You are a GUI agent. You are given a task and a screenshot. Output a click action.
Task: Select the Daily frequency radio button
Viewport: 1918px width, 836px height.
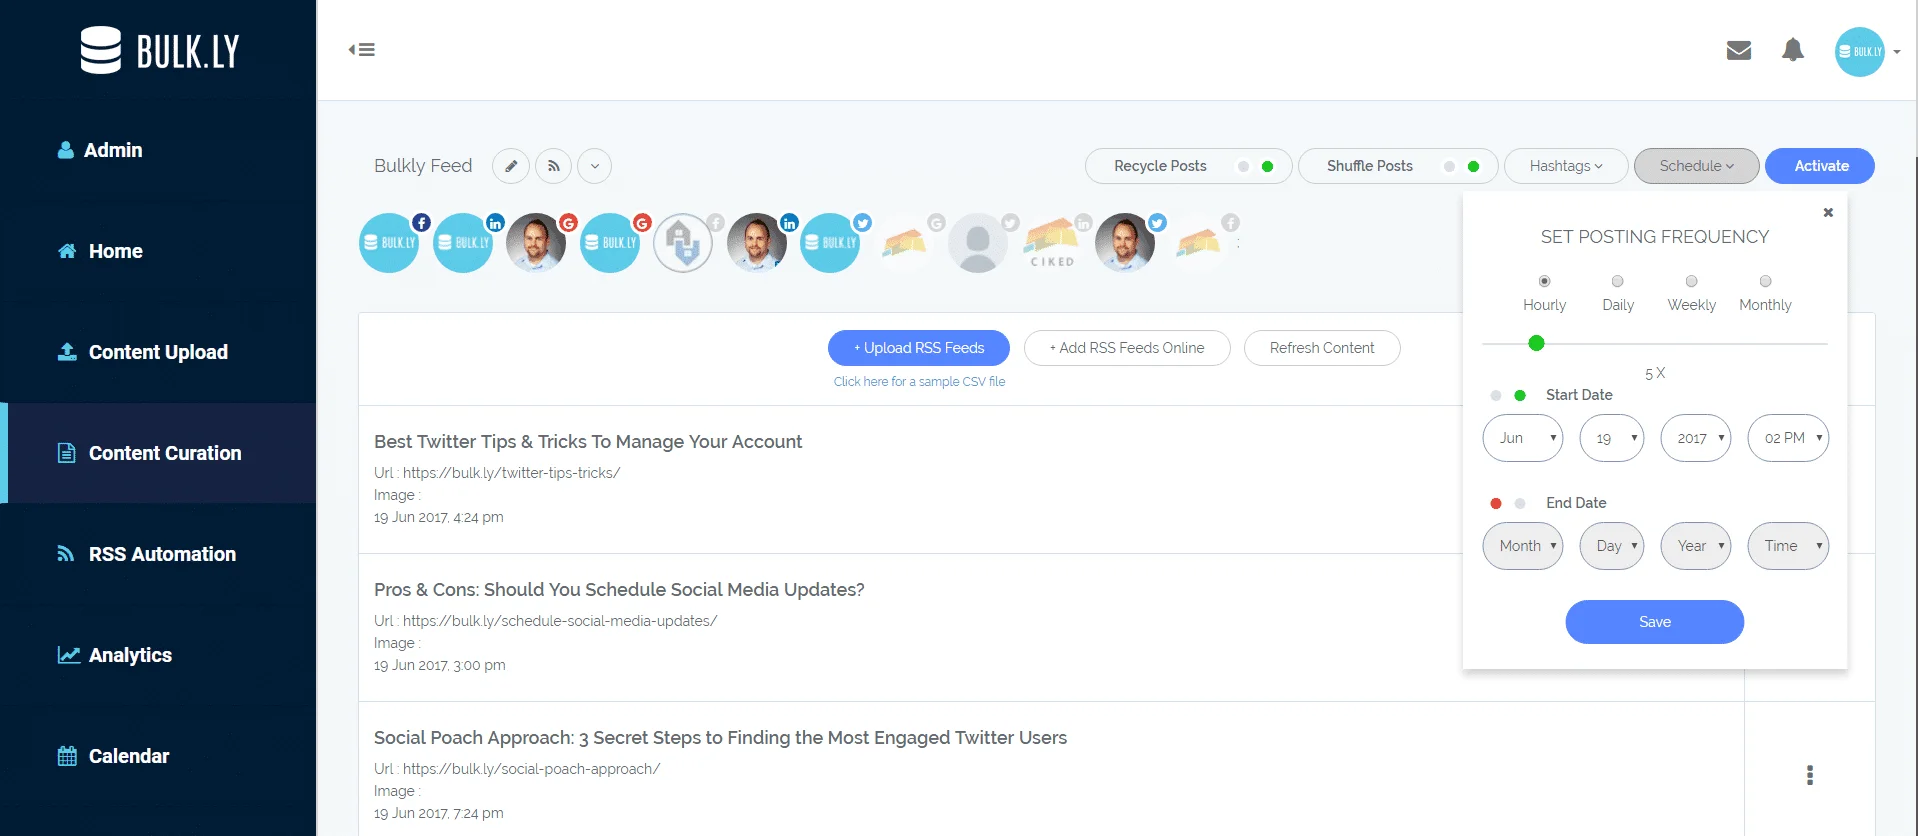click(x=1617, y=282)
